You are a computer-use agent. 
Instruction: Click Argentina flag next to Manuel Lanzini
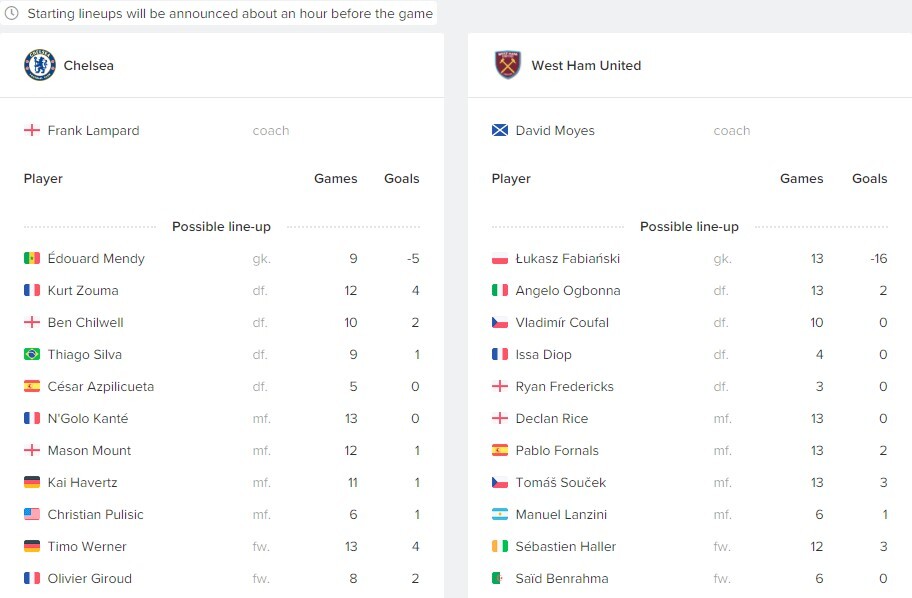pyautogui.click(x=500, y=514)
